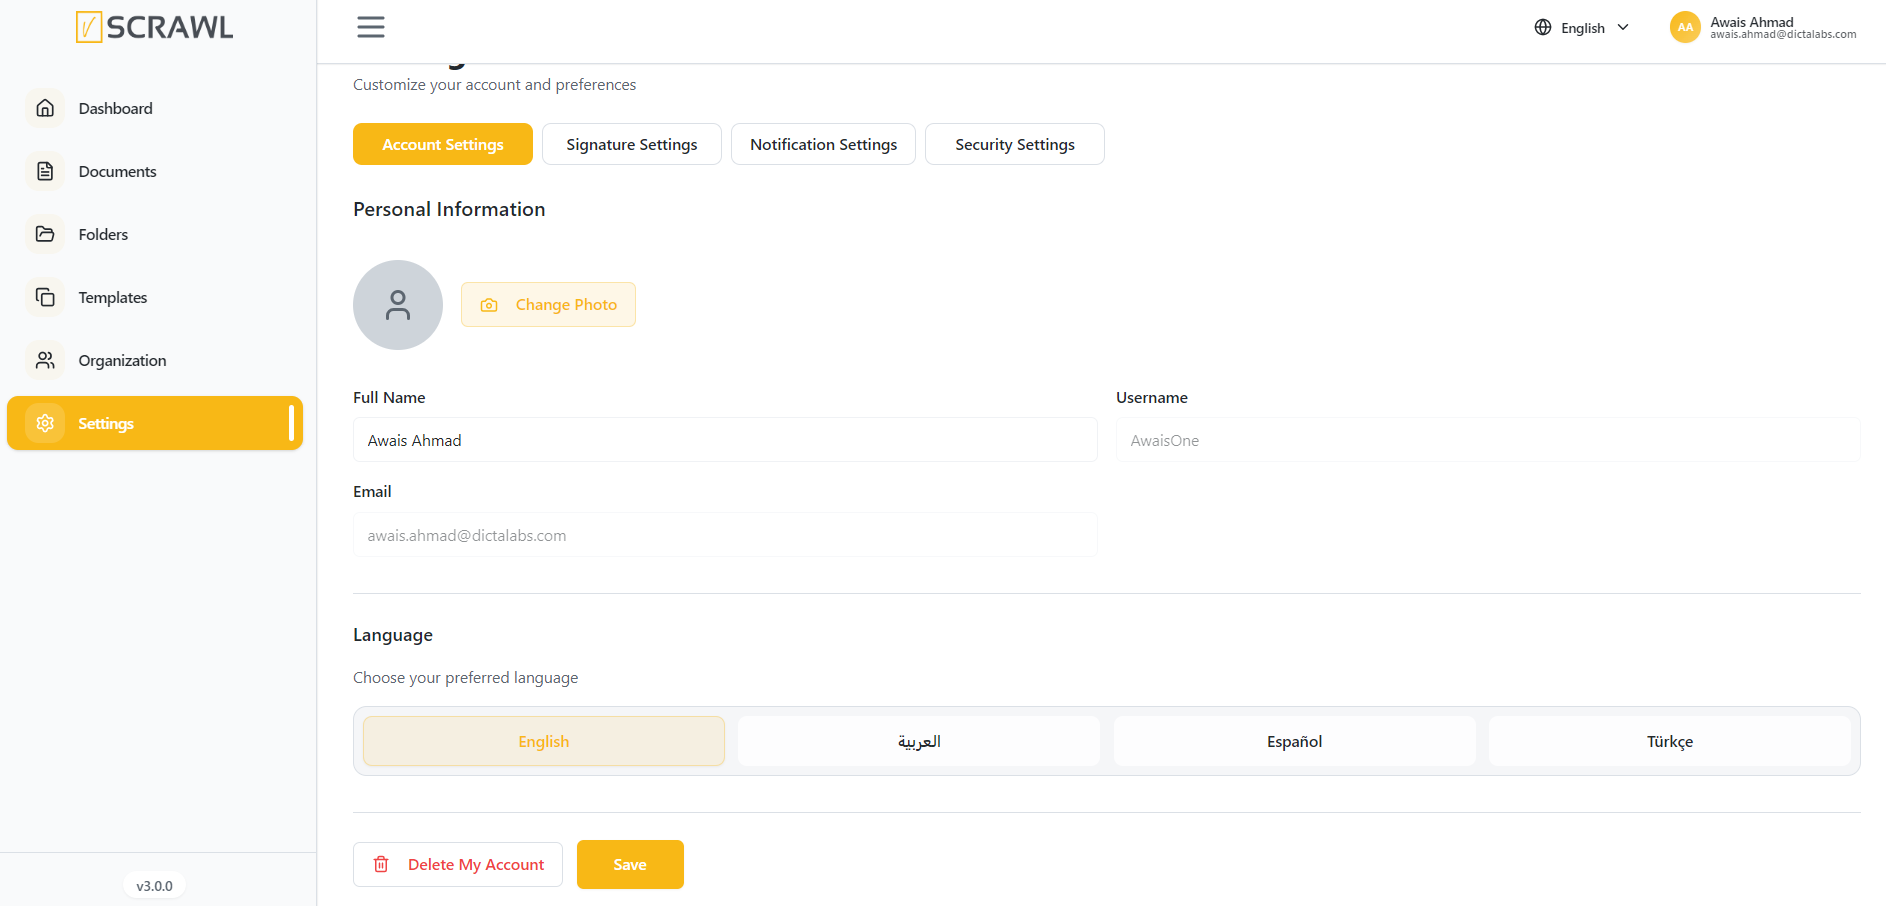Click the Settings gear icon
The width and height of the screenshot is (1886, 906).
(45, 423)
